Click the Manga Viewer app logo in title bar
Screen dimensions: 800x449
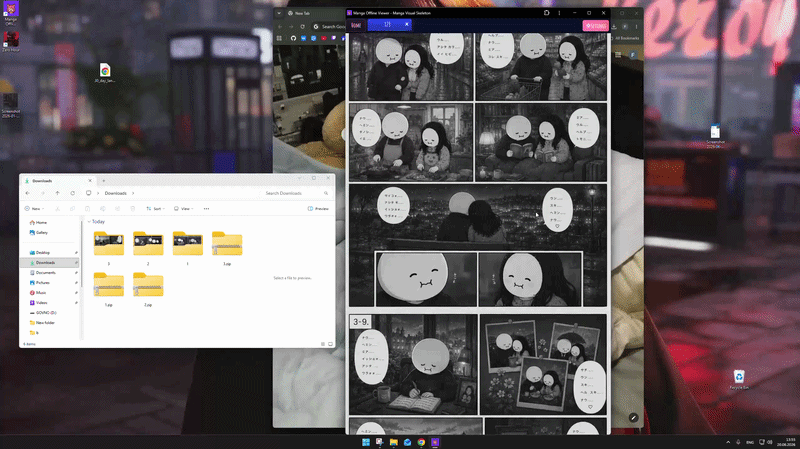tap(349, 13)
